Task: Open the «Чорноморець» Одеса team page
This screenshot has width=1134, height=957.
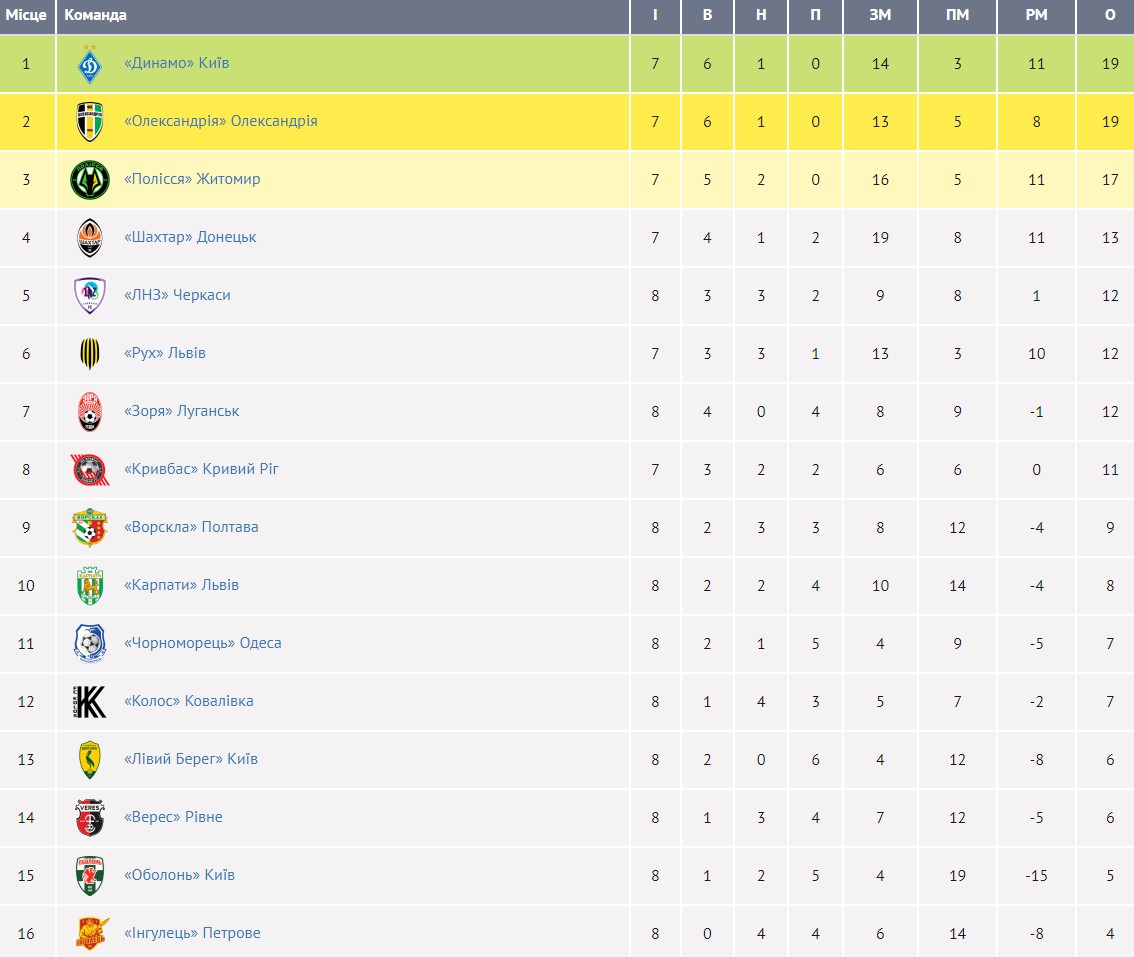Action: [x=202, y=644]
